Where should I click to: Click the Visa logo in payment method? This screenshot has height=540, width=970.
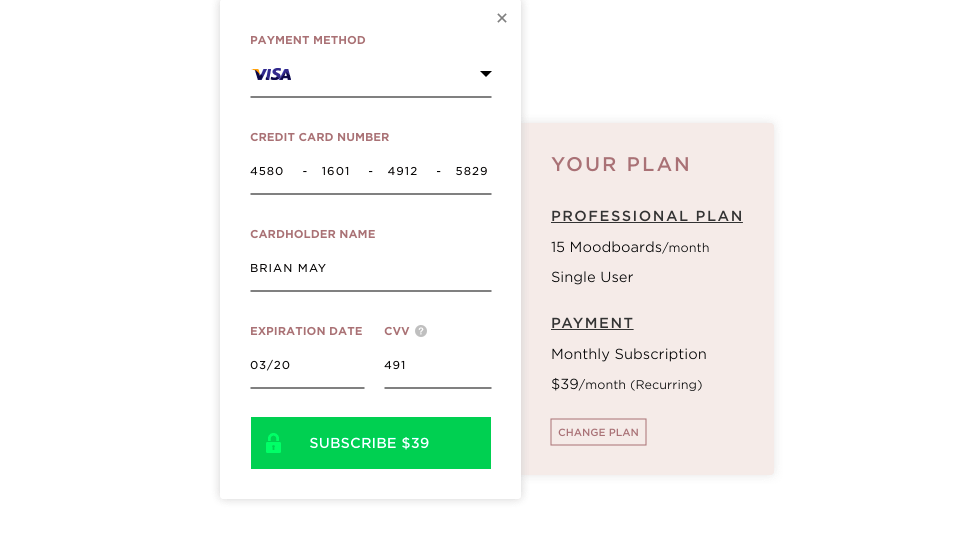[x=272, y=74]
